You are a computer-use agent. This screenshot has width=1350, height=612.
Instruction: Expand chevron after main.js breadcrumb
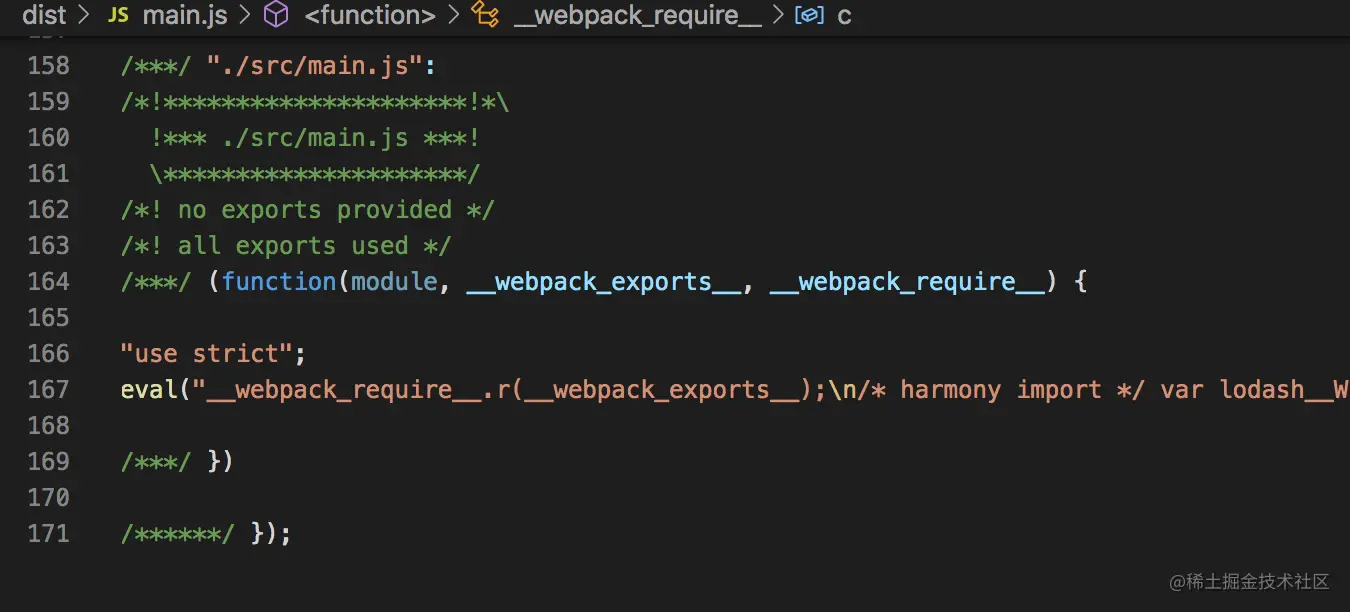coord(246,15)
